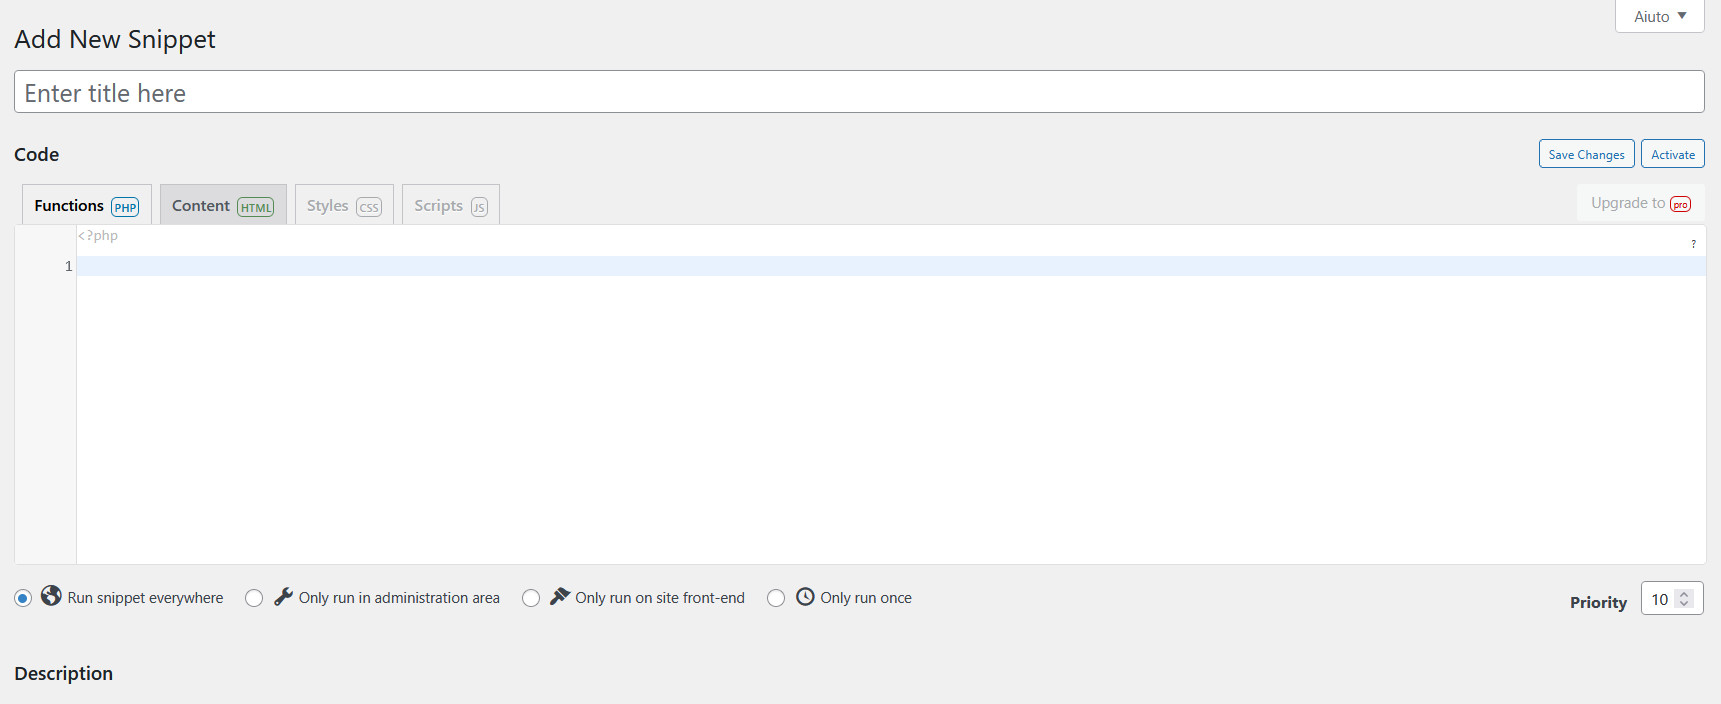Choose the Only run once radio button
Screen dimensions: 1721x704
[x=776, y=598]
